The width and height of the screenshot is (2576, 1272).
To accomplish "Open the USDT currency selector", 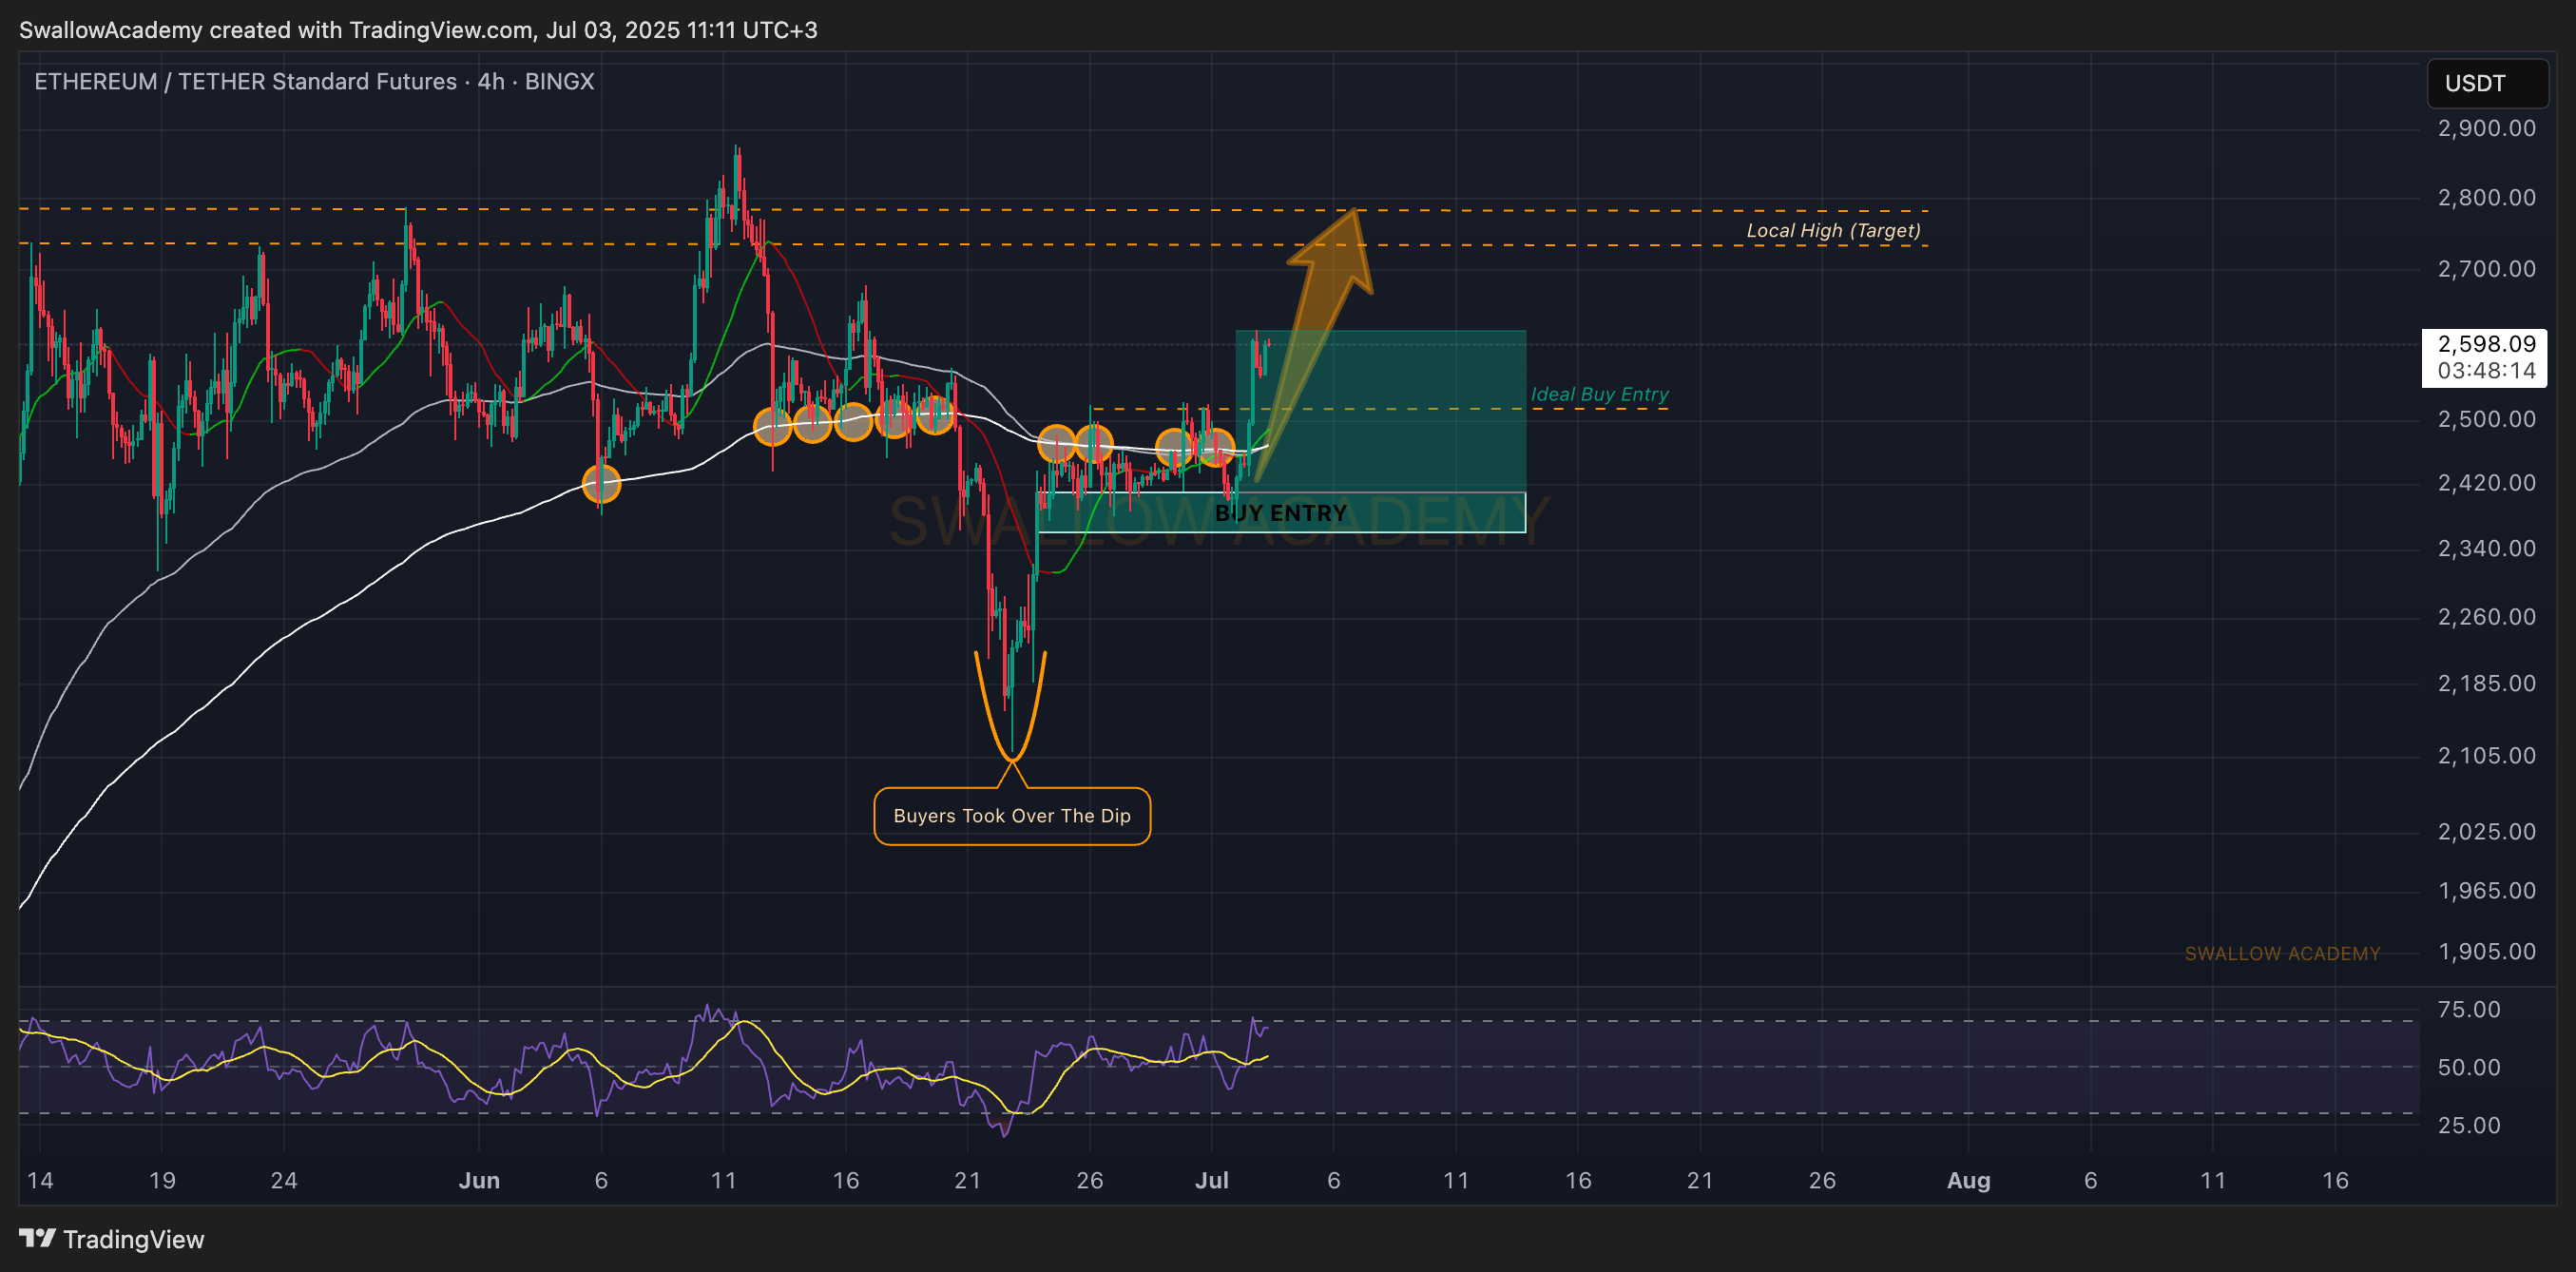I will pyautogui.click(x=2487, y=83).
